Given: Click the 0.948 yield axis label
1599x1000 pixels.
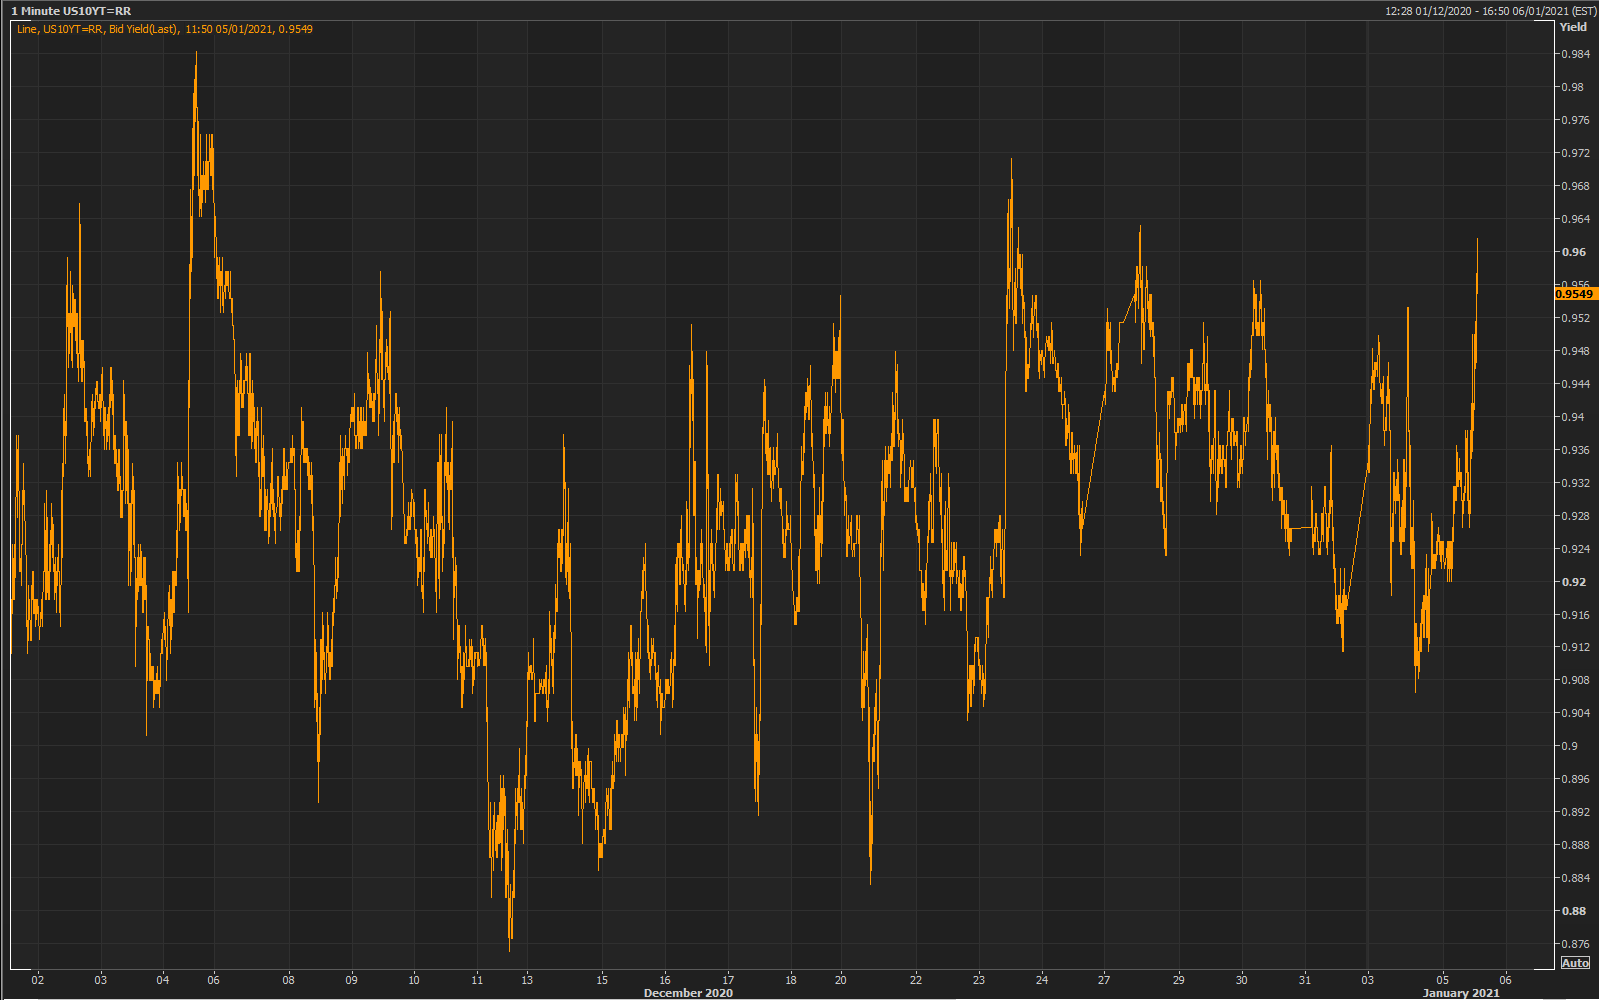Looking at the screenshot, I should [1576, 351].
